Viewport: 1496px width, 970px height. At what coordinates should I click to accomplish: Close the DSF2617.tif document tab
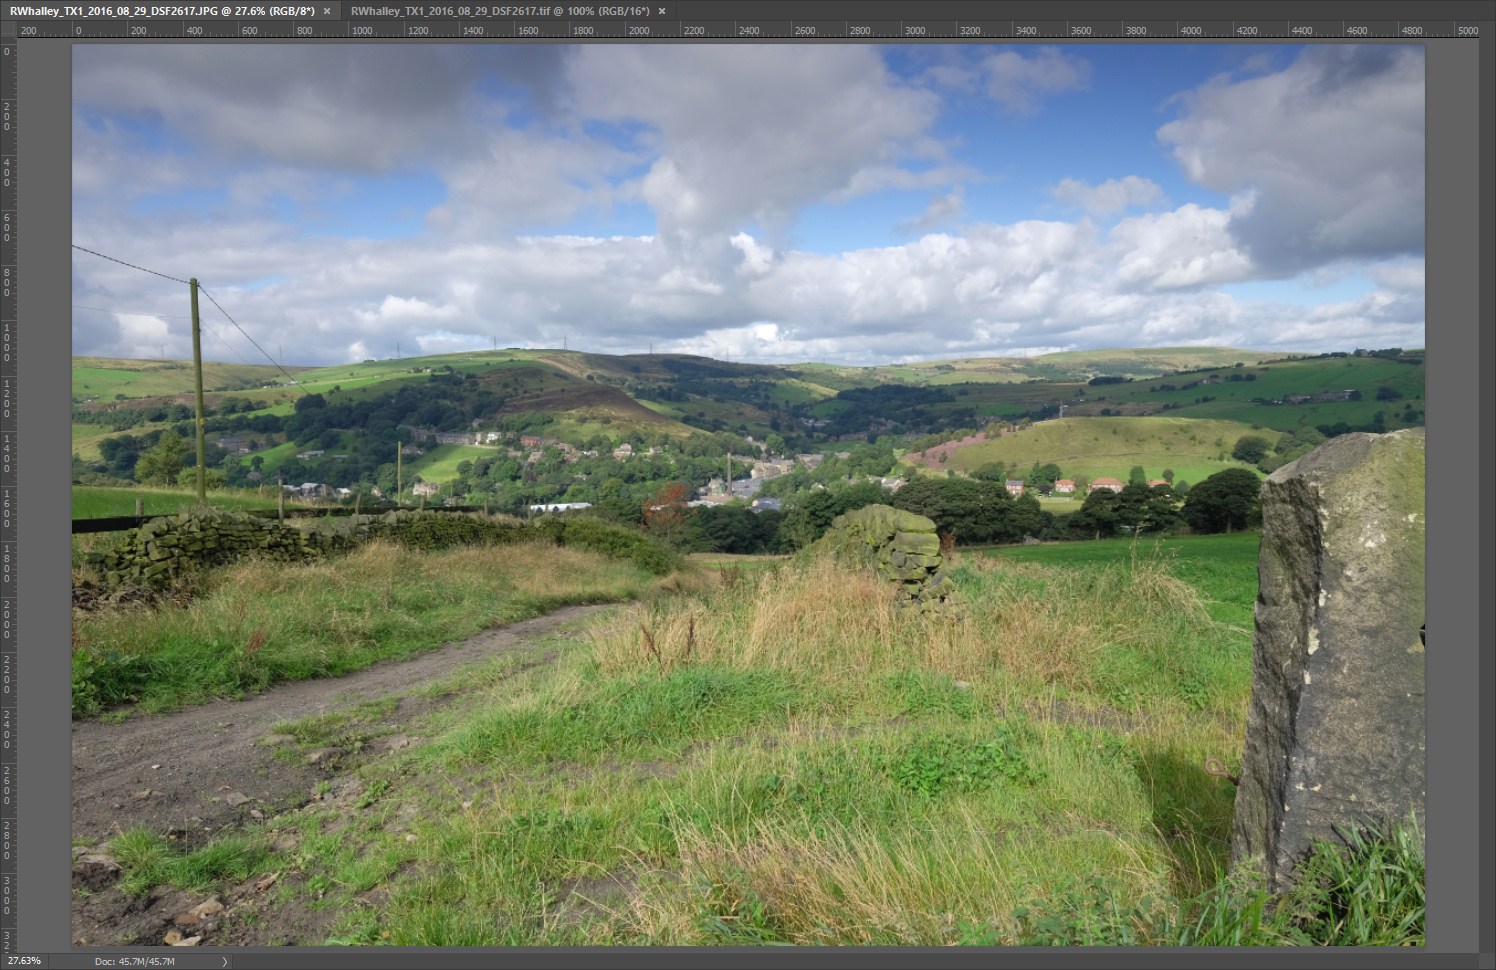(x=662, y=11)
